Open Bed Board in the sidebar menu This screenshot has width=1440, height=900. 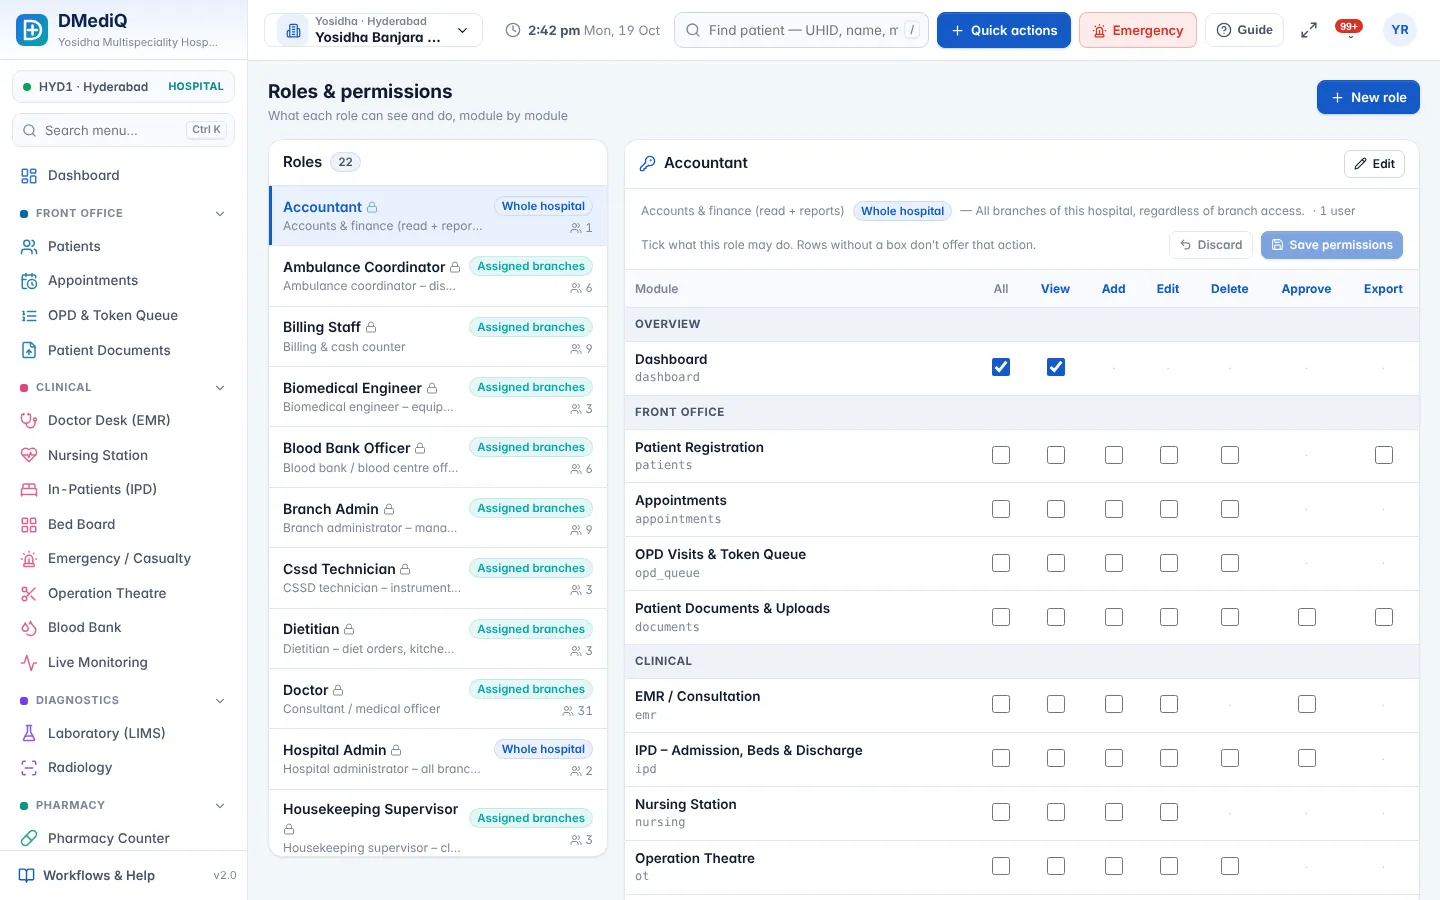tap(123, 525)
